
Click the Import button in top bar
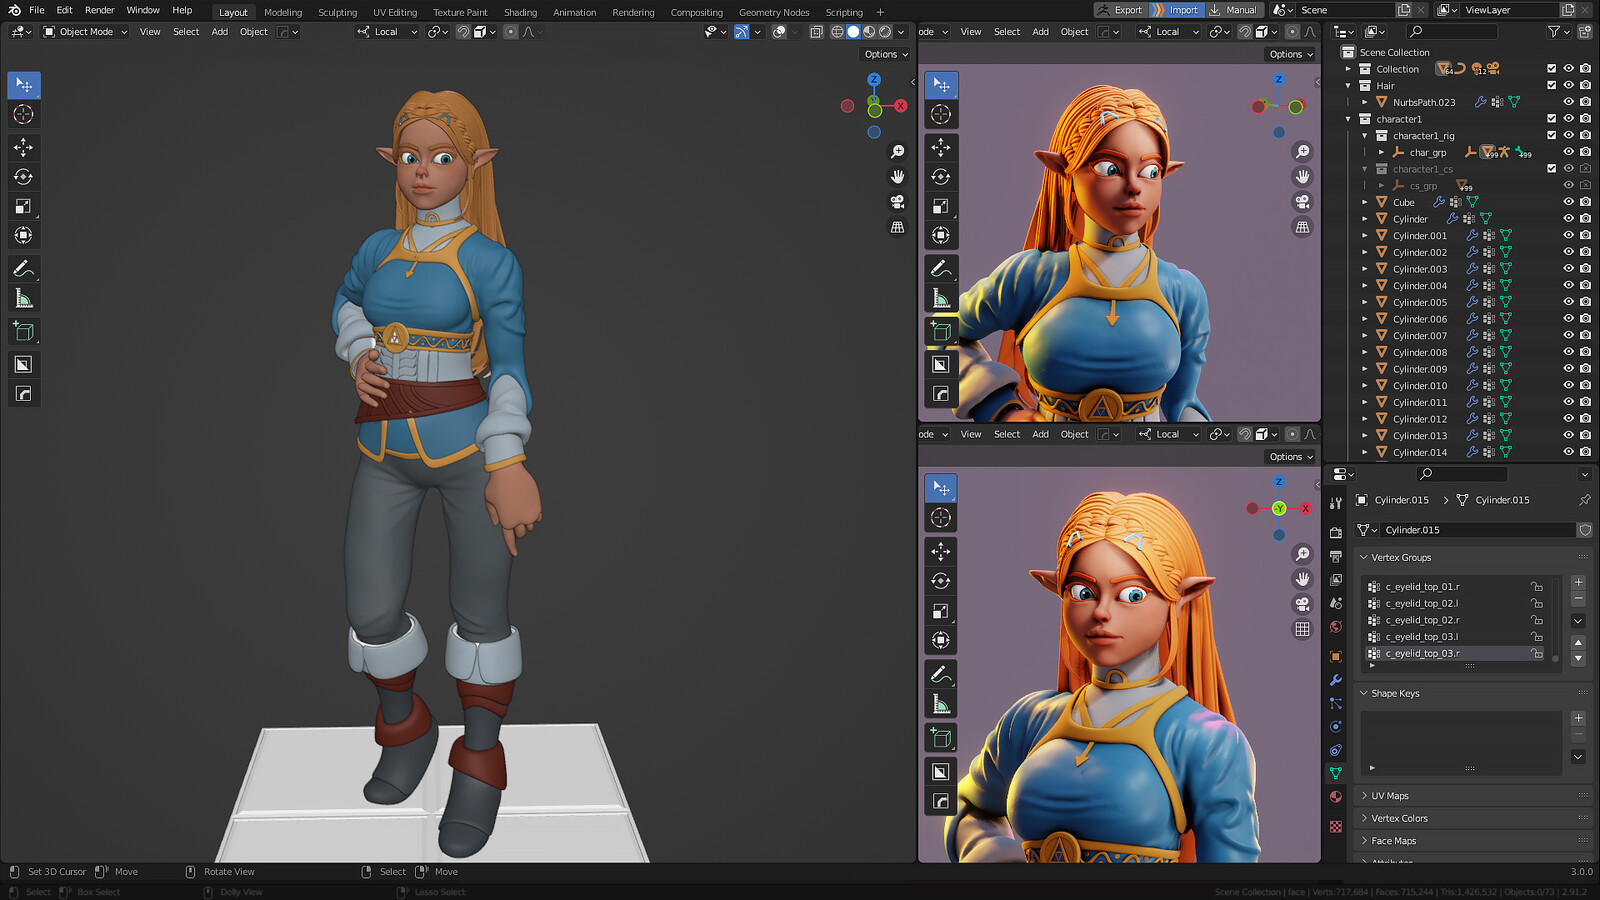pos(1176,10)
